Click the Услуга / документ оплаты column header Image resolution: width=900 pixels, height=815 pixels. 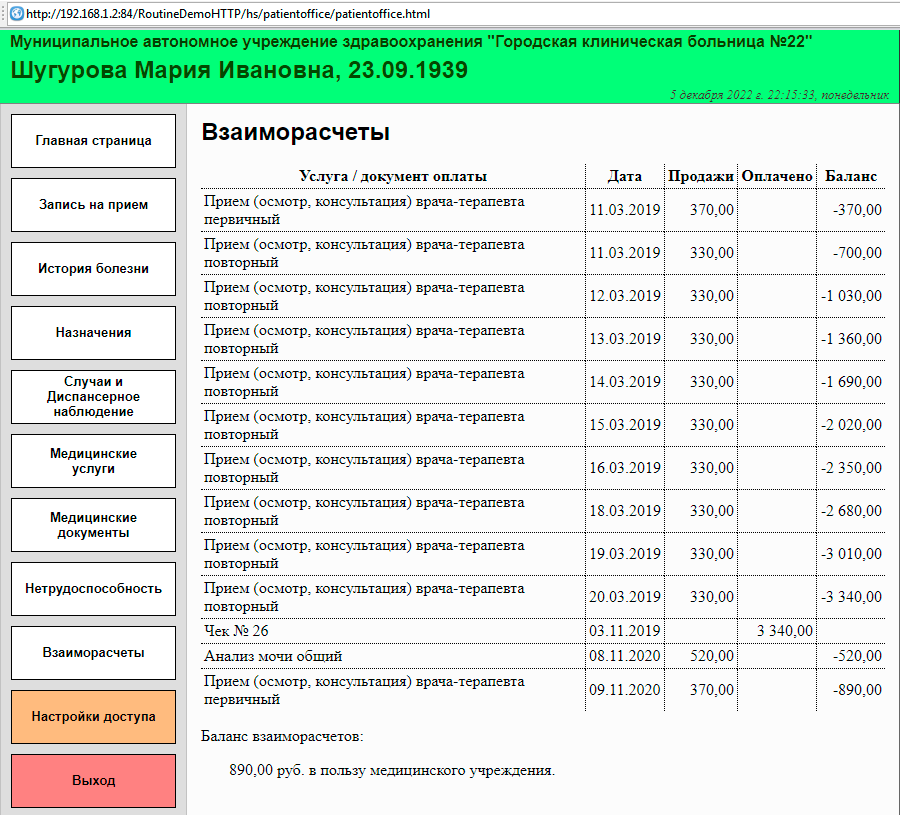click(x=393, y=176)
